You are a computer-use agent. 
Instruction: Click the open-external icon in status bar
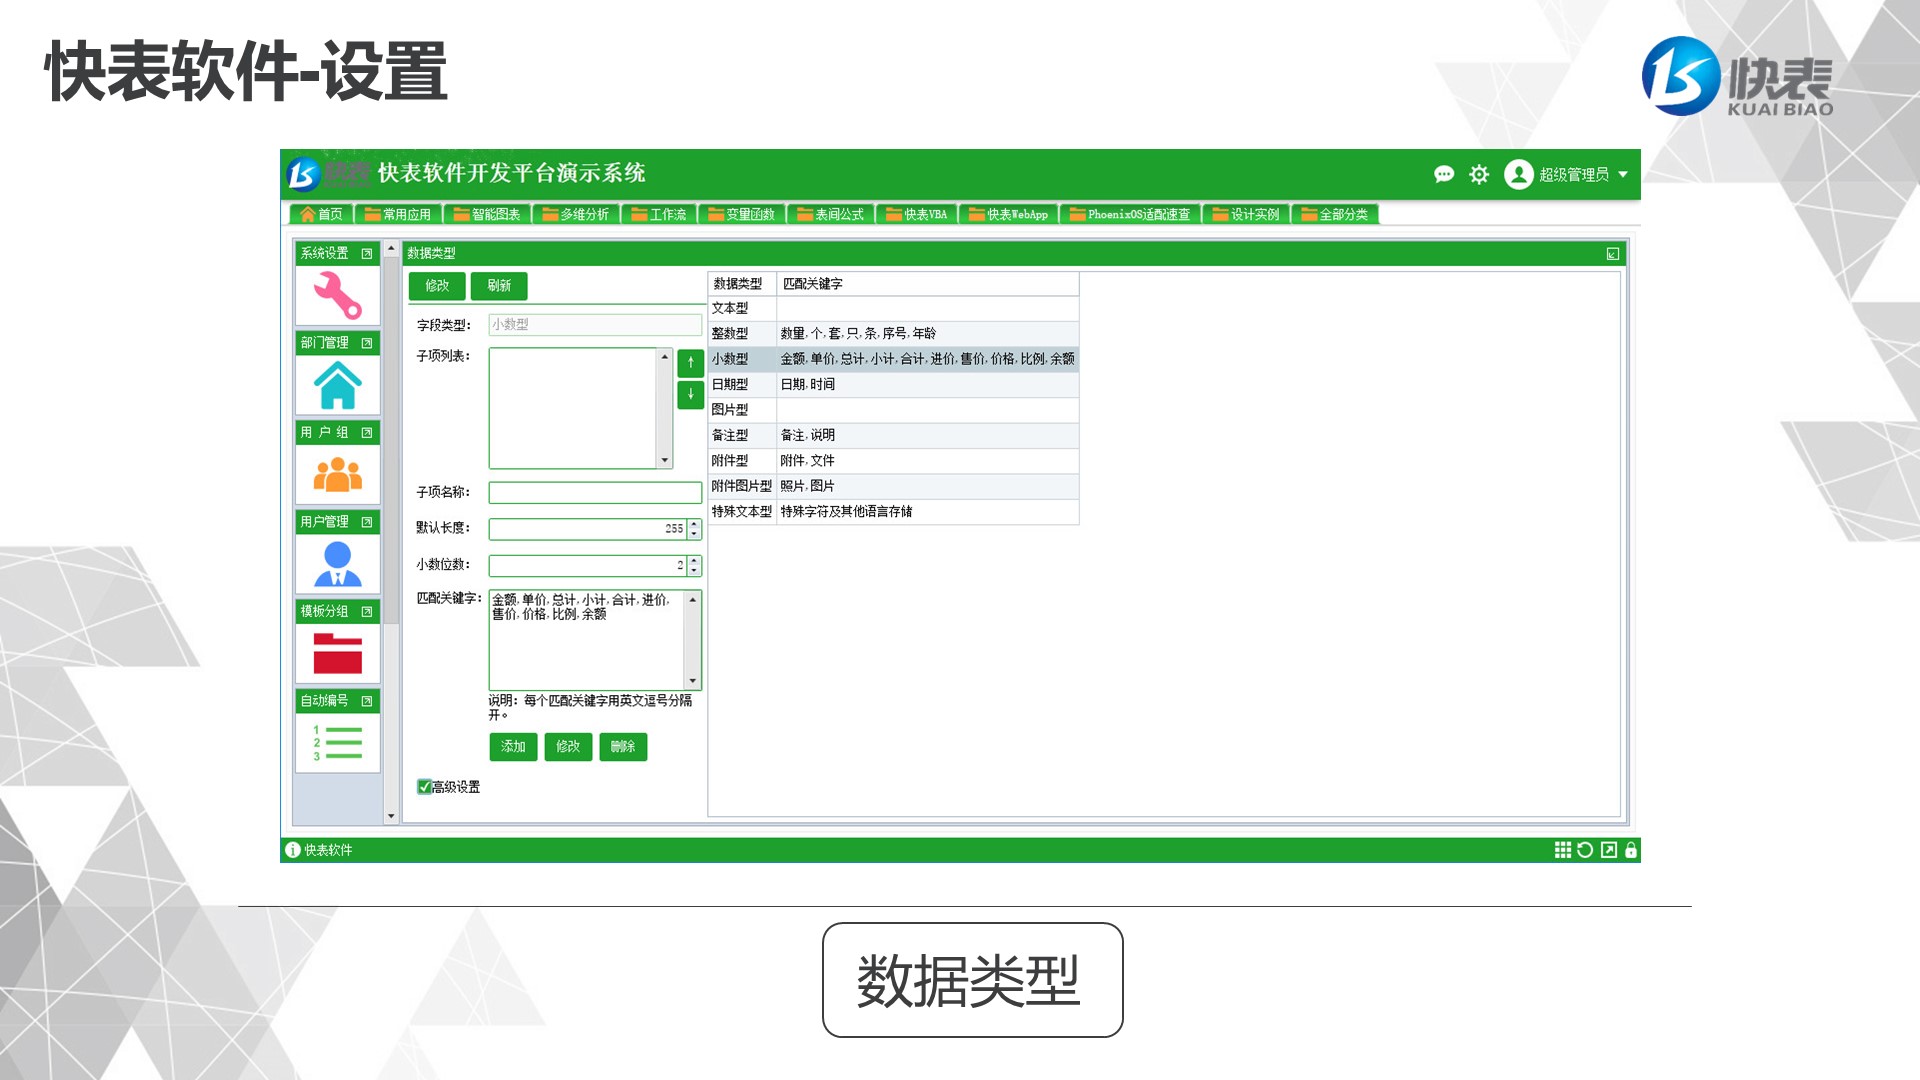1609,850
